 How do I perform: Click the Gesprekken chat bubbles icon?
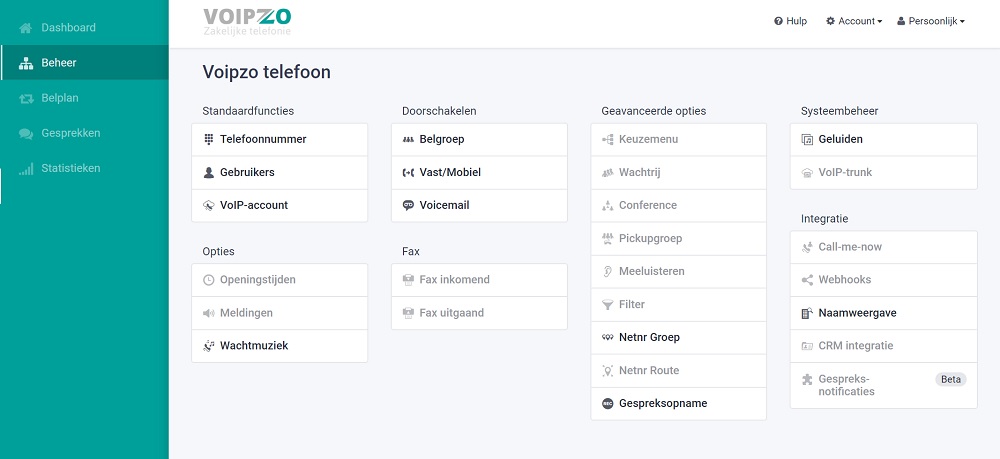(26, 133)
